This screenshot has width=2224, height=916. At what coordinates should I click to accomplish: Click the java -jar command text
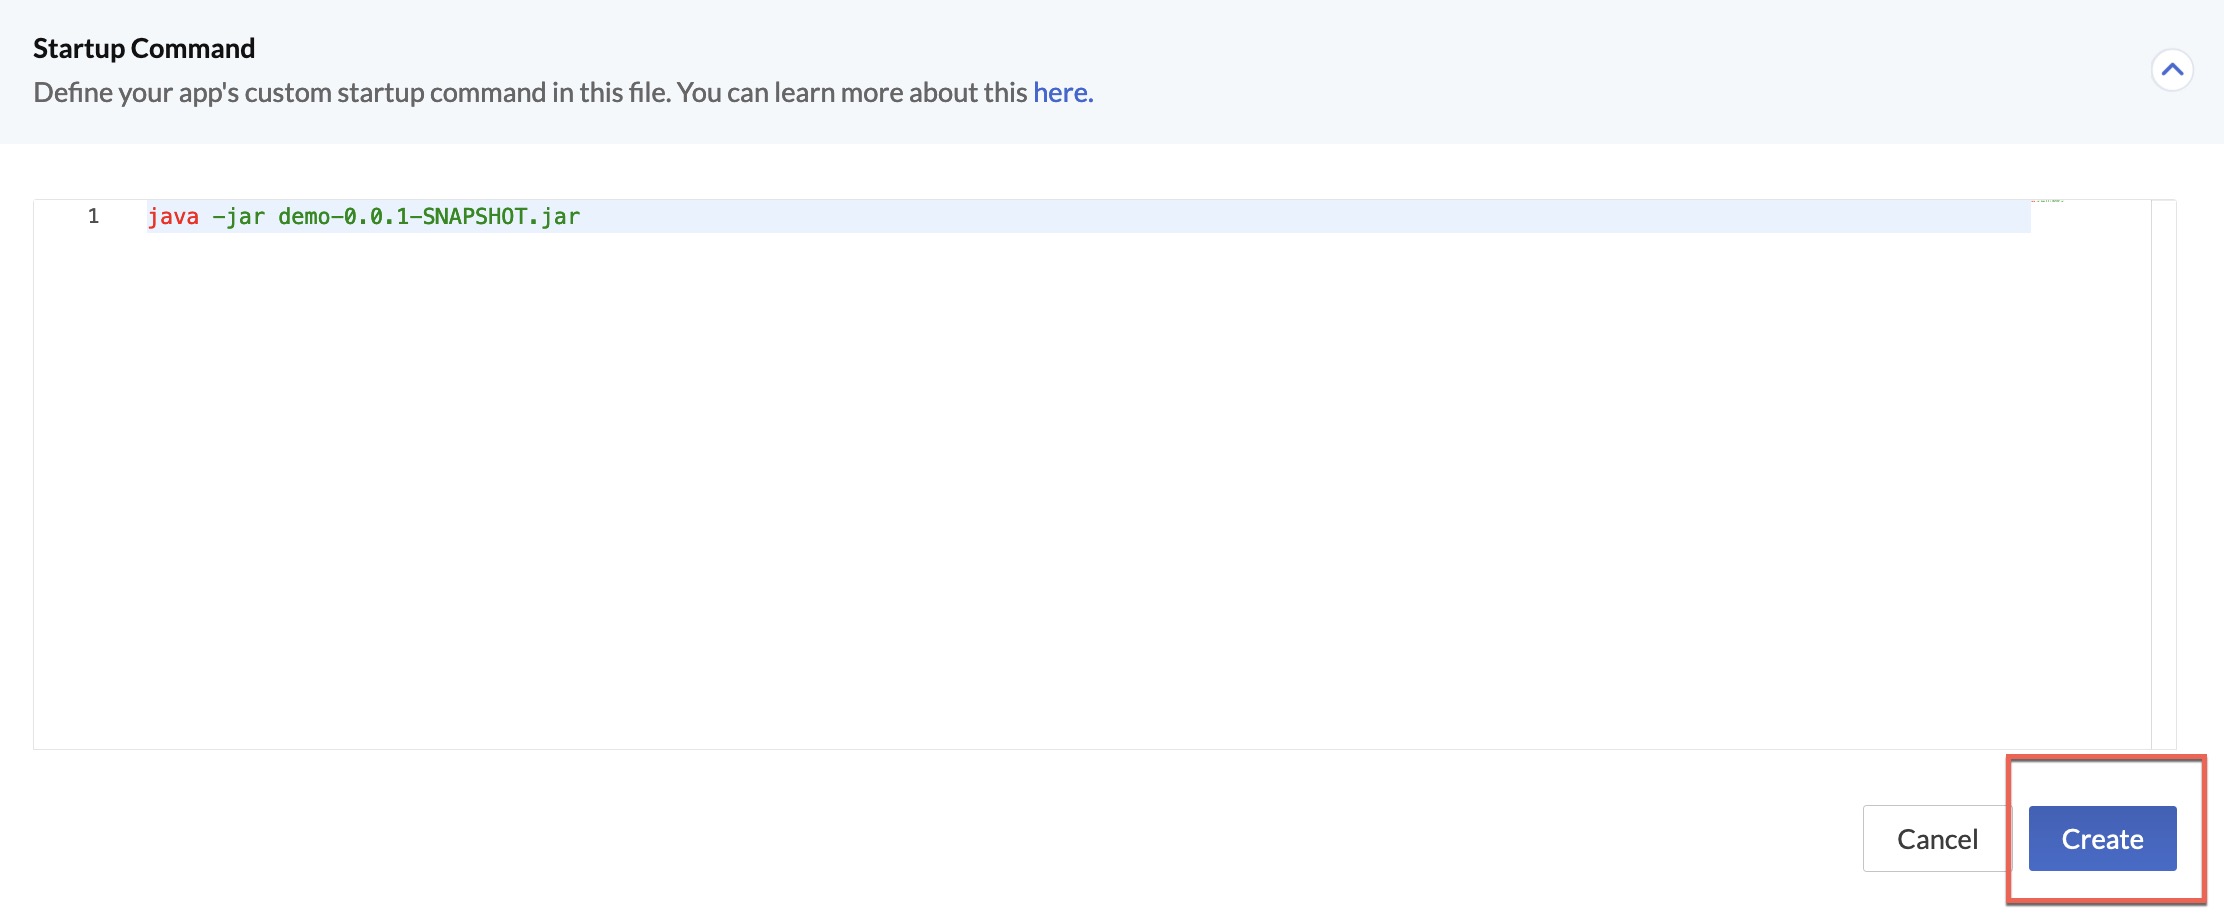(x=364, y=216)
